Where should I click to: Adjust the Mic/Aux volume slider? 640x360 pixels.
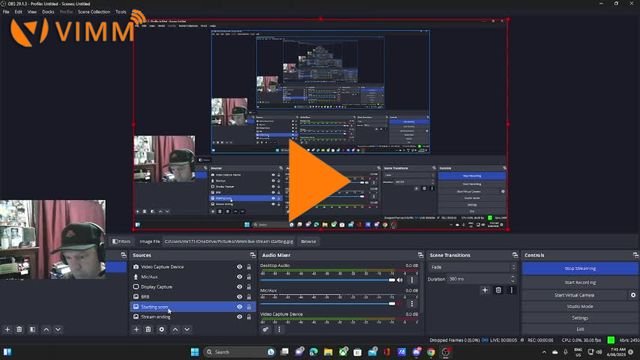click(328, 304)
